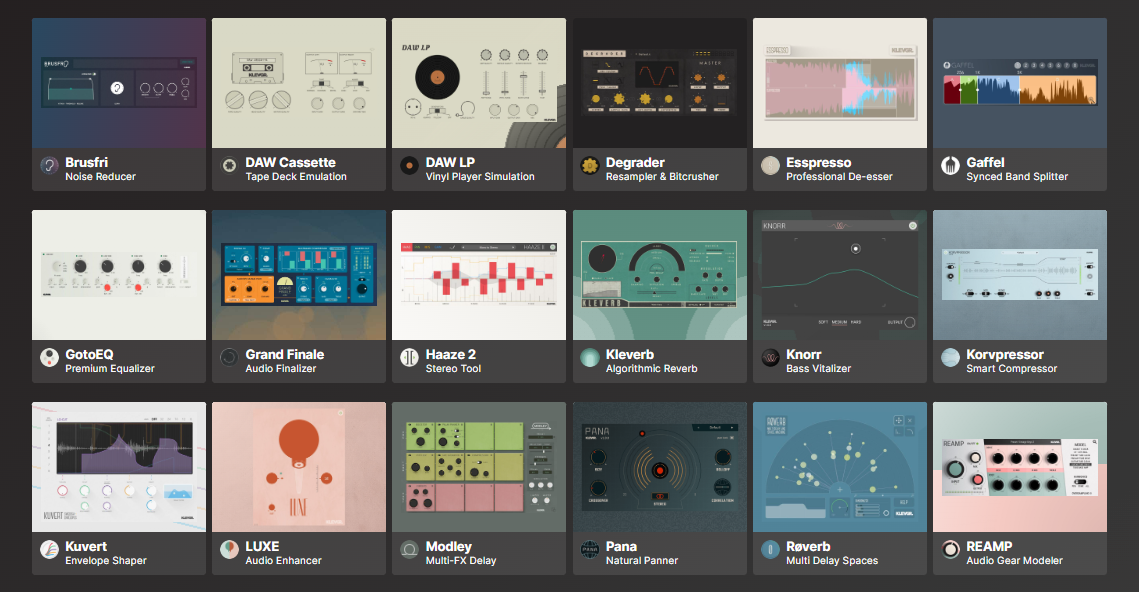The image size is (1139, 592).
Task: Select the Grand Finale interface thumbnail
Action: 299,275
